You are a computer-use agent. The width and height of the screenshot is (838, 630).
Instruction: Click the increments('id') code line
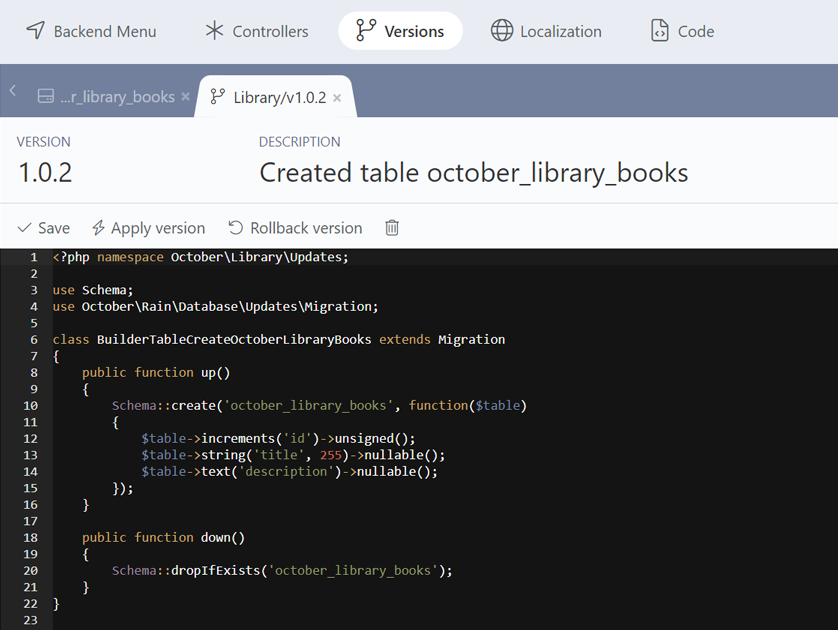click(x=278, y=439)
